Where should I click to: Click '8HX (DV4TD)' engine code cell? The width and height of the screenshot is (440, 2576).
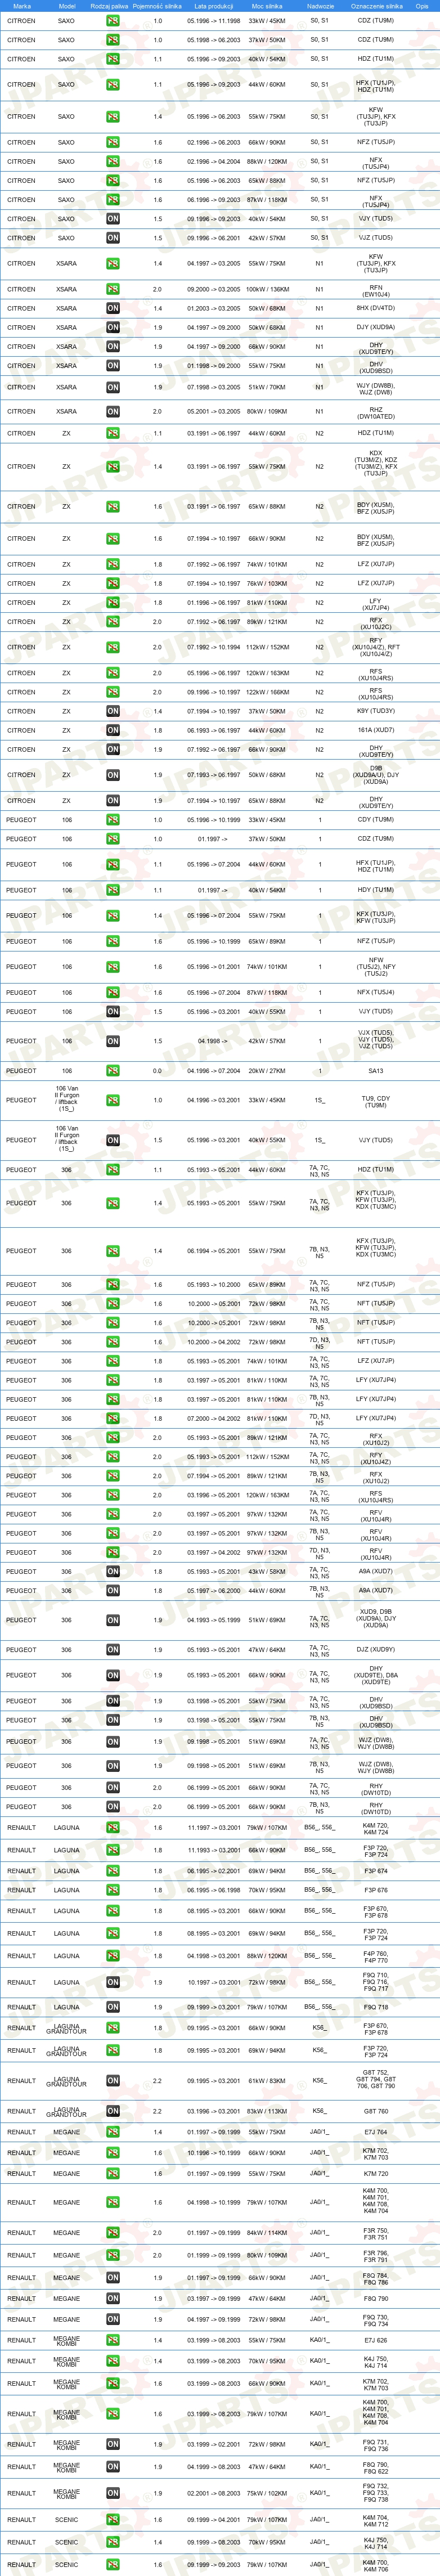(x=376, y=308)
